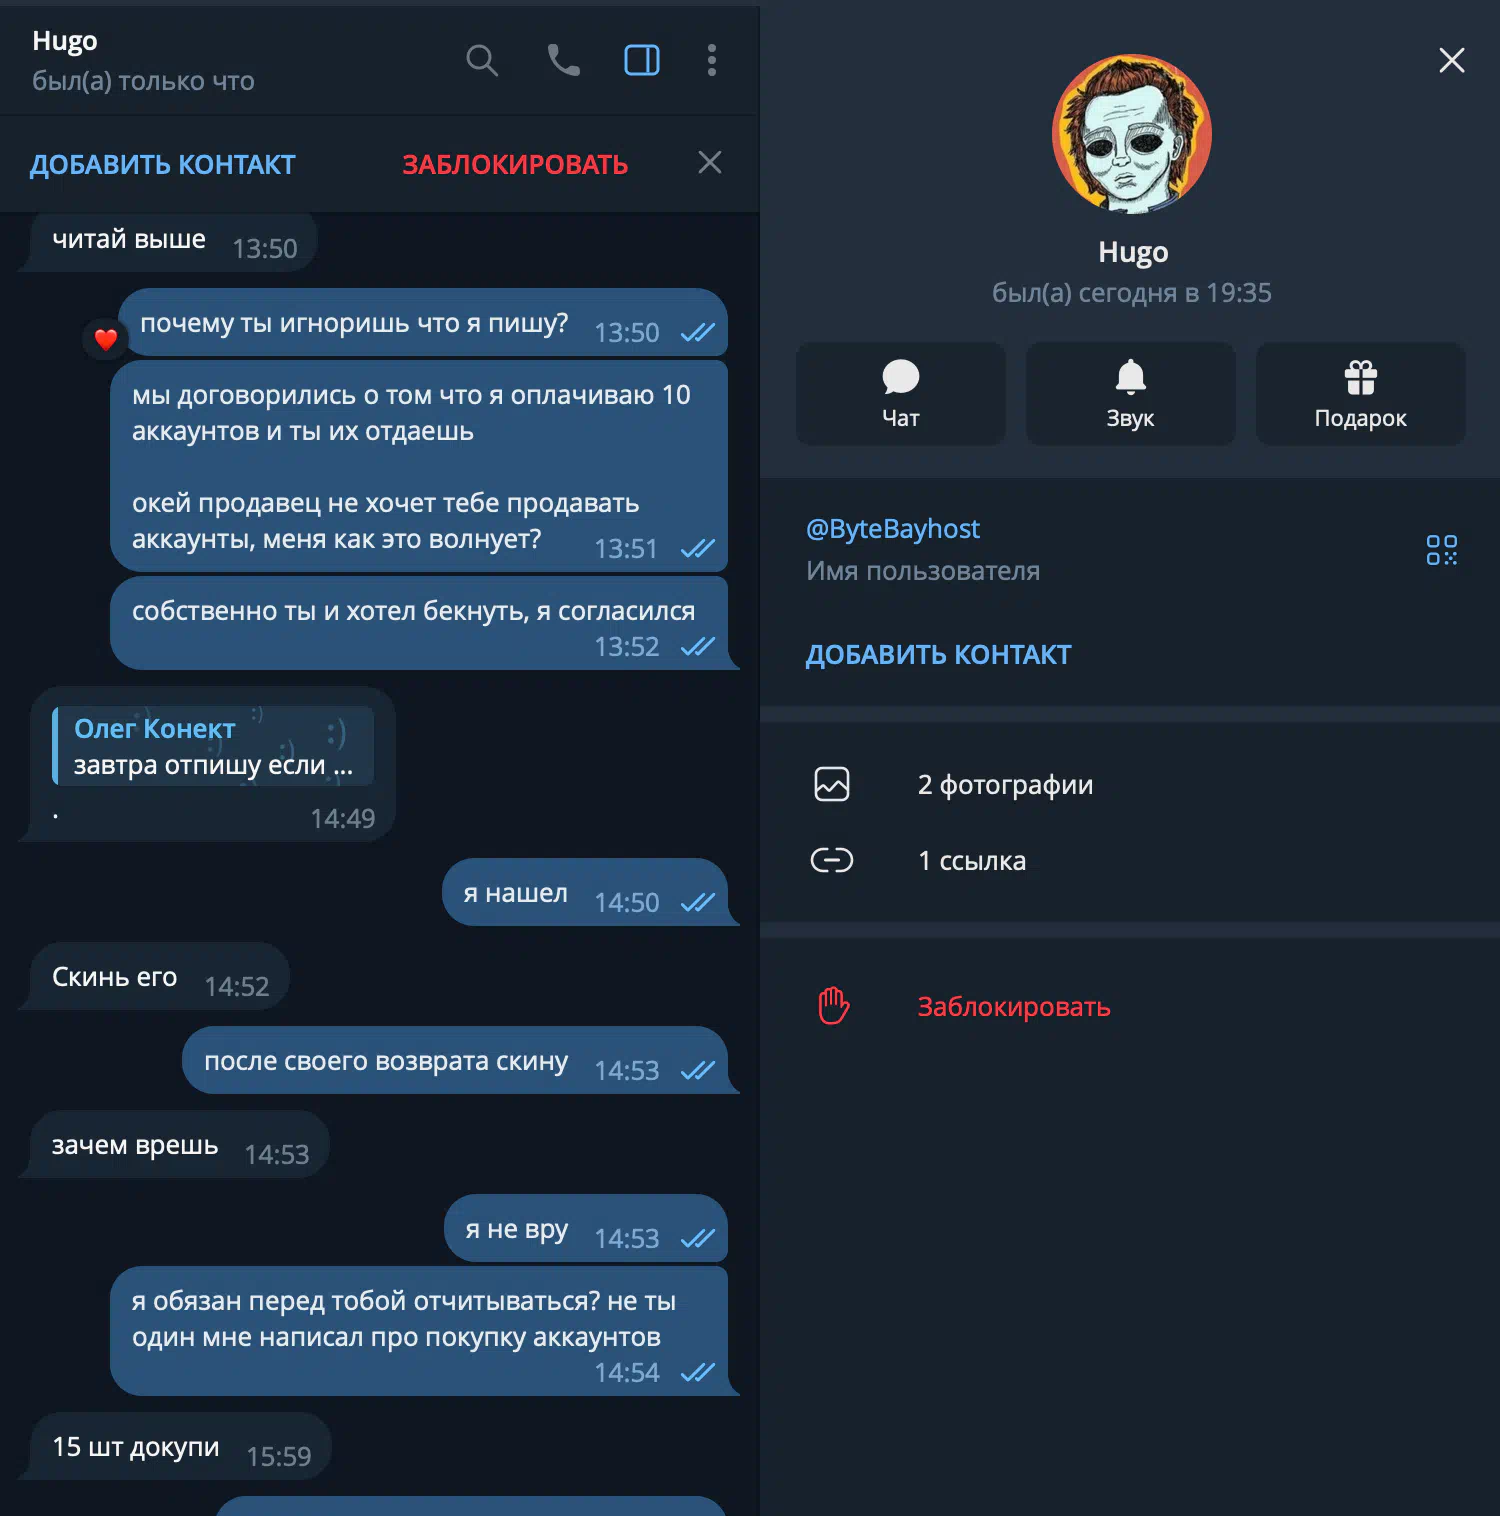Click the @ByteBayhost username link
The height and width of the screenshot is (1516, 1500).
tap(893, 528)
